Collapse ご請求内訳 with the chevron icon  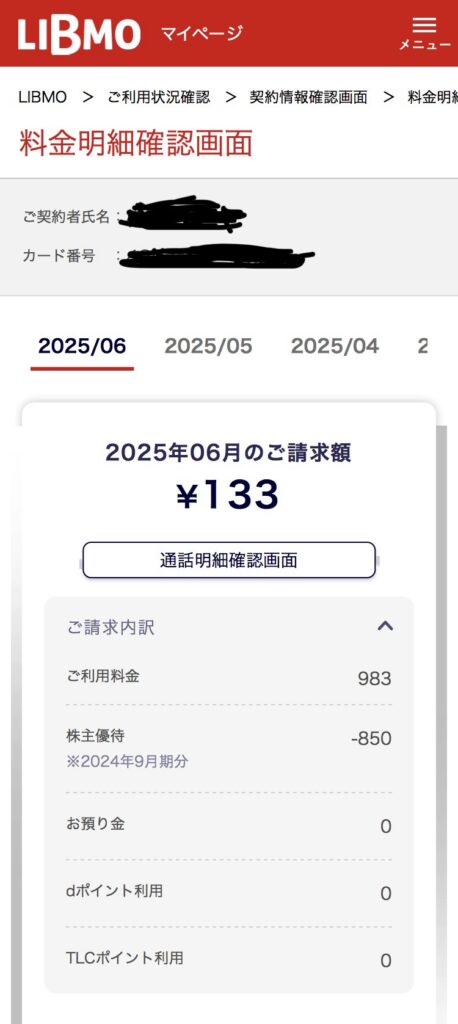(385, 626)
